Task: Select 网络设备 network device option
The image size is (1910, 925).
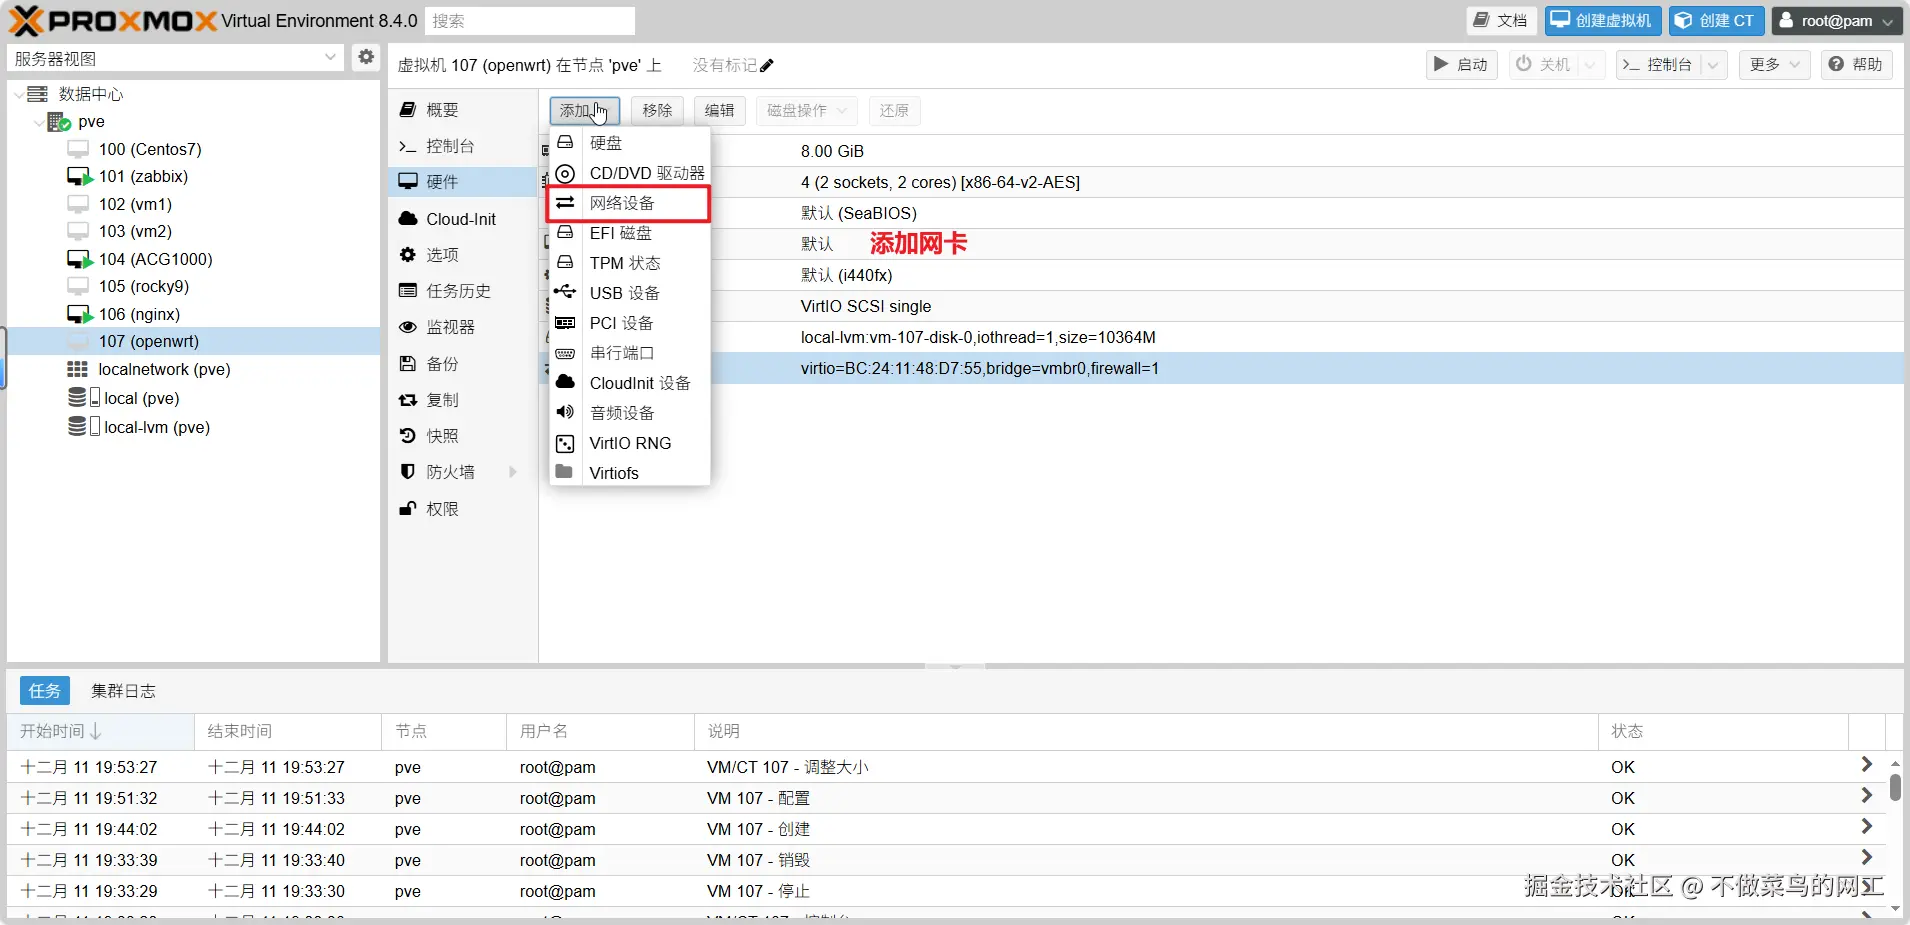Action: pos(629,203)
